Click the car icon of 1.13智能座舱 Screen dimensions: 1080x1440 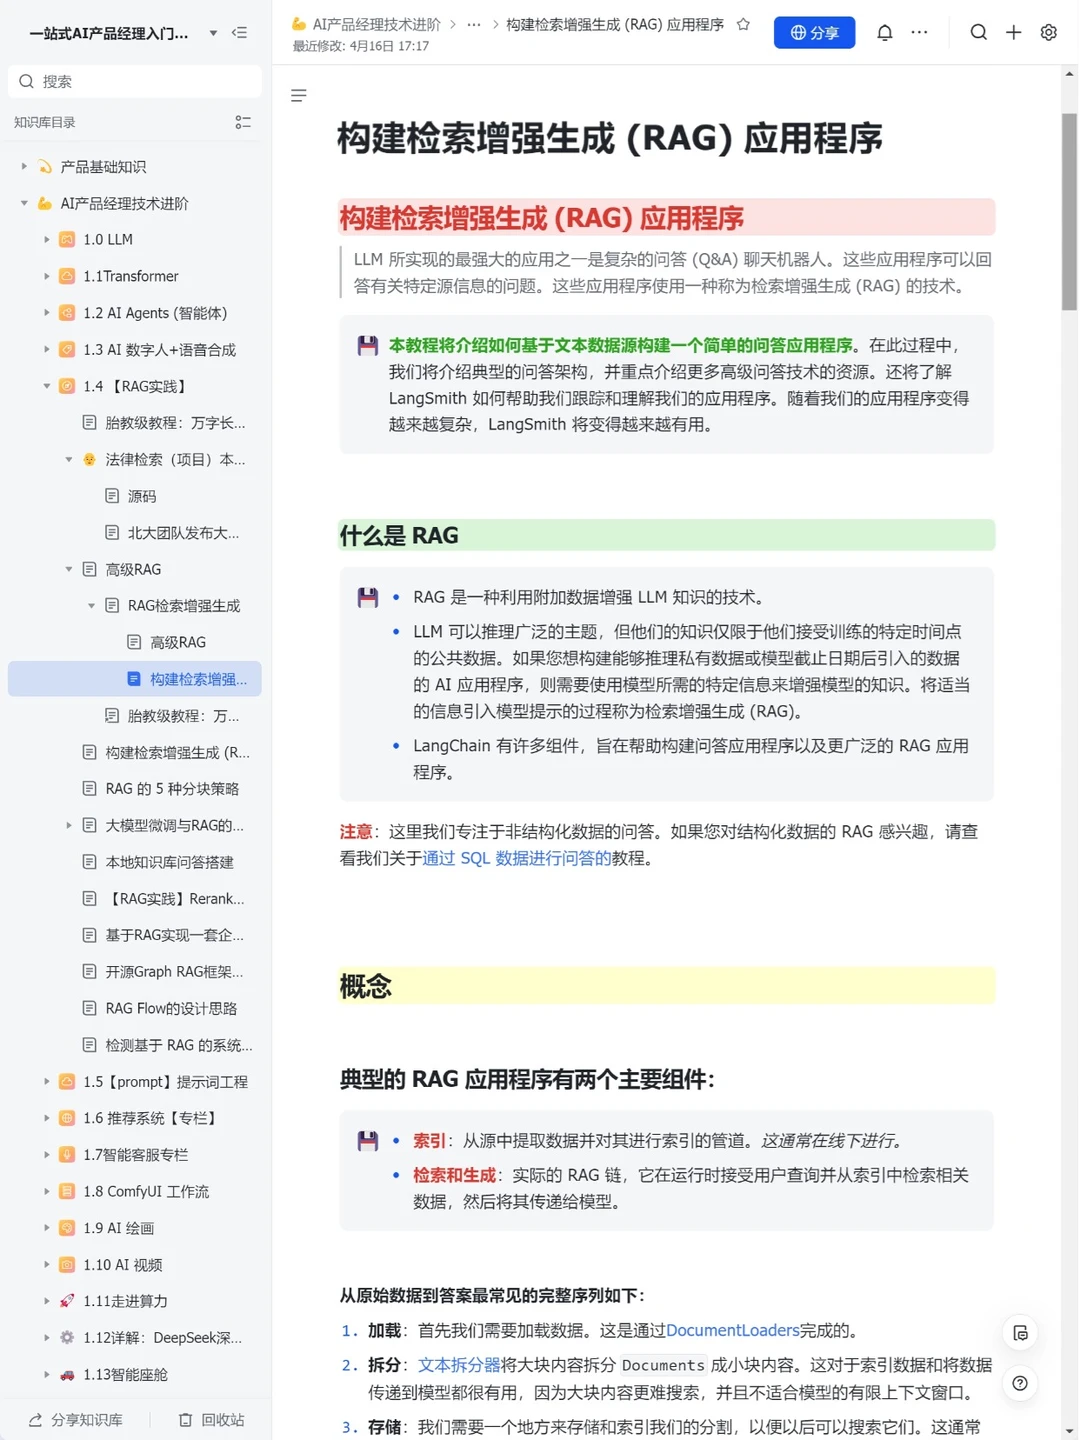pyautogui.click(x=67, y=1375)
